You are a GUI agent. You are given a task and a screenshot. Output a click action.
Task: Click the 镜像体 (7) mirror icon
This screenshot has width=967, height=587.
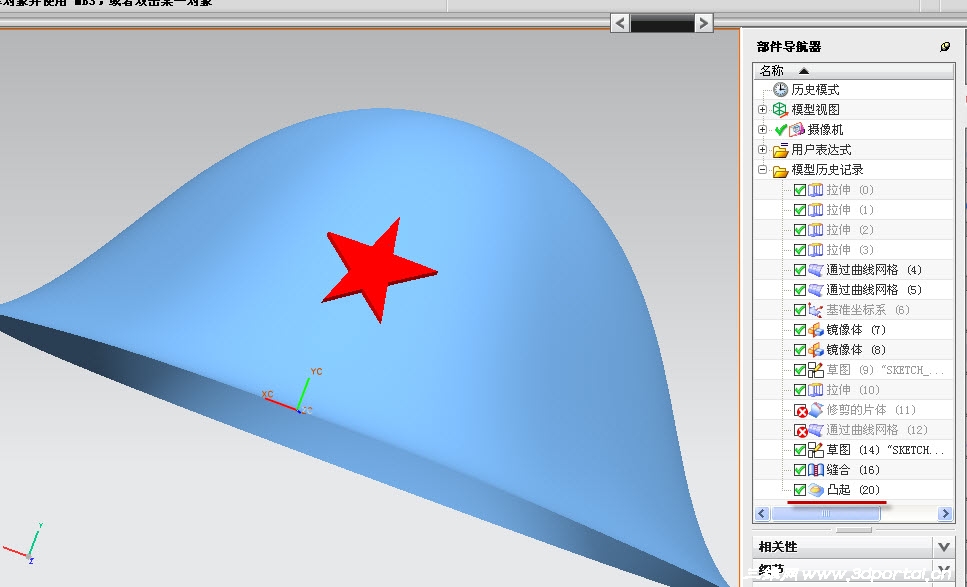[x=816, y=330]
